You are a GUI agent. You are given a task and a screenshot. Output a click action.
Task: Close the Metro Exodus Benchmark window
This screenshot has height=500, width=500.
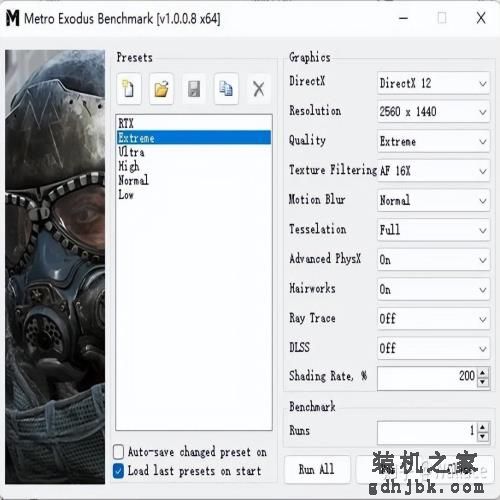(481, 18)
